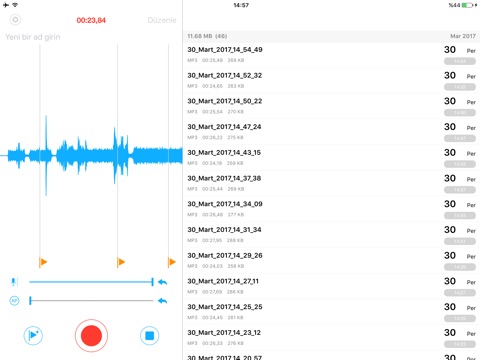This screenshot has width=480, height=360.
Task: Click the battery indicator icon
Action: click(467, 5)
